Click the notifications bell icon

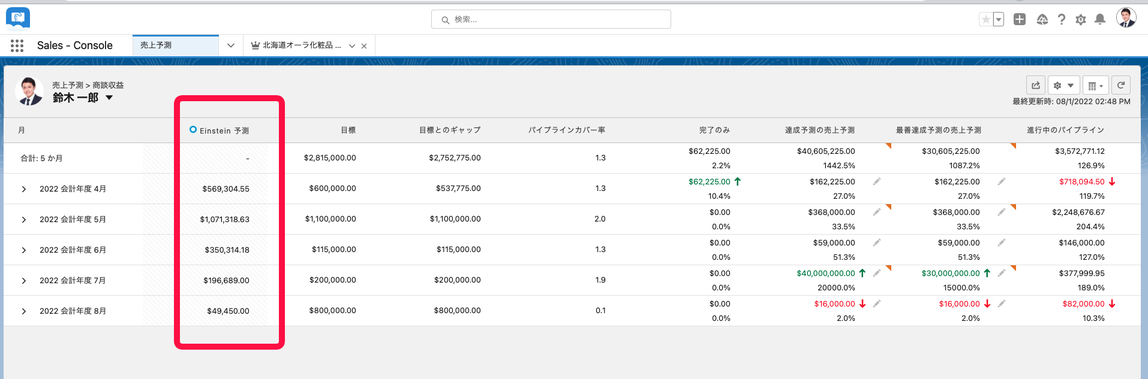[1099, 20]
